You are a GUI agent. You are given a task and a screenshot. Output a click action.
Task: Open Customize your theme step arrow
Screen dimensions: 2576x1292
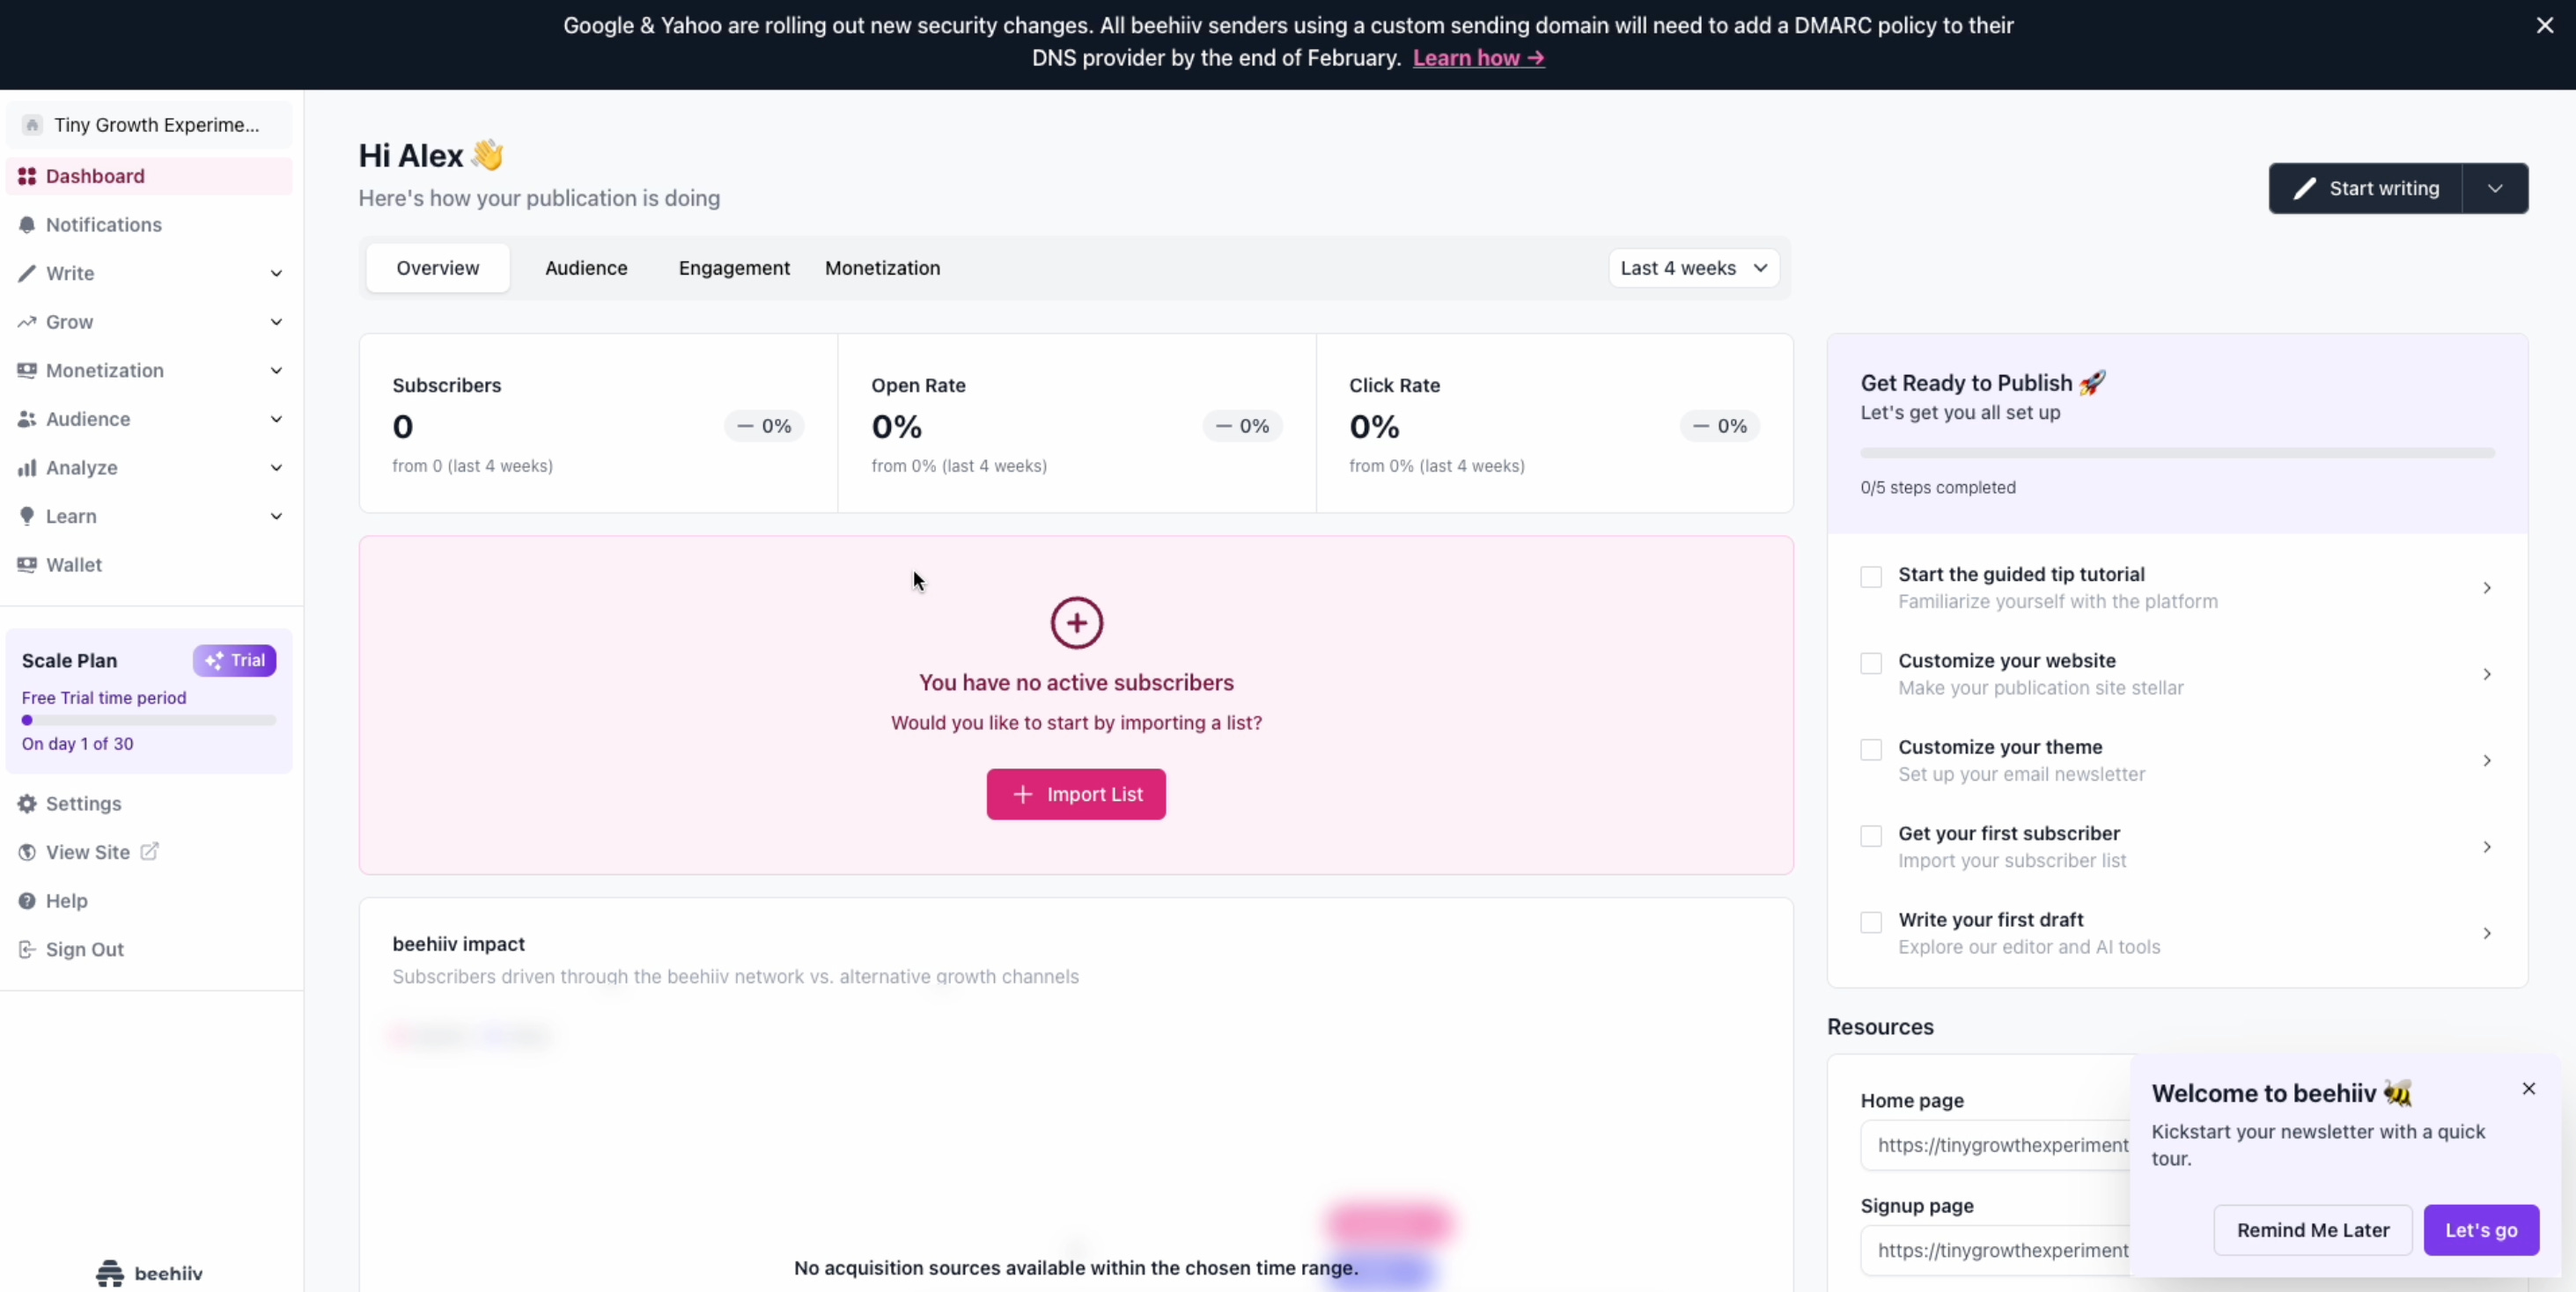click(2487, 760)
